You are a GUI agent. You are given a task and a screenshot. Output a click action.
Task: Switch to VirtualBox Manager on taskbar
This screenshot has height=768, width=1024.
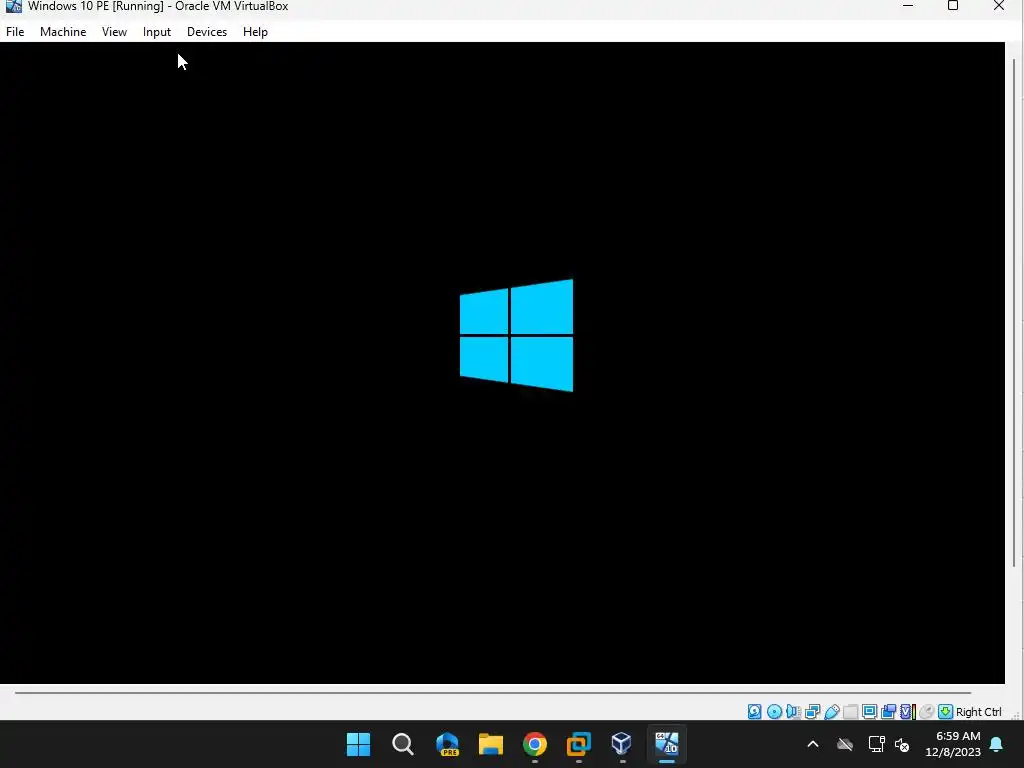pyautogui.click(x=622, y=744)
